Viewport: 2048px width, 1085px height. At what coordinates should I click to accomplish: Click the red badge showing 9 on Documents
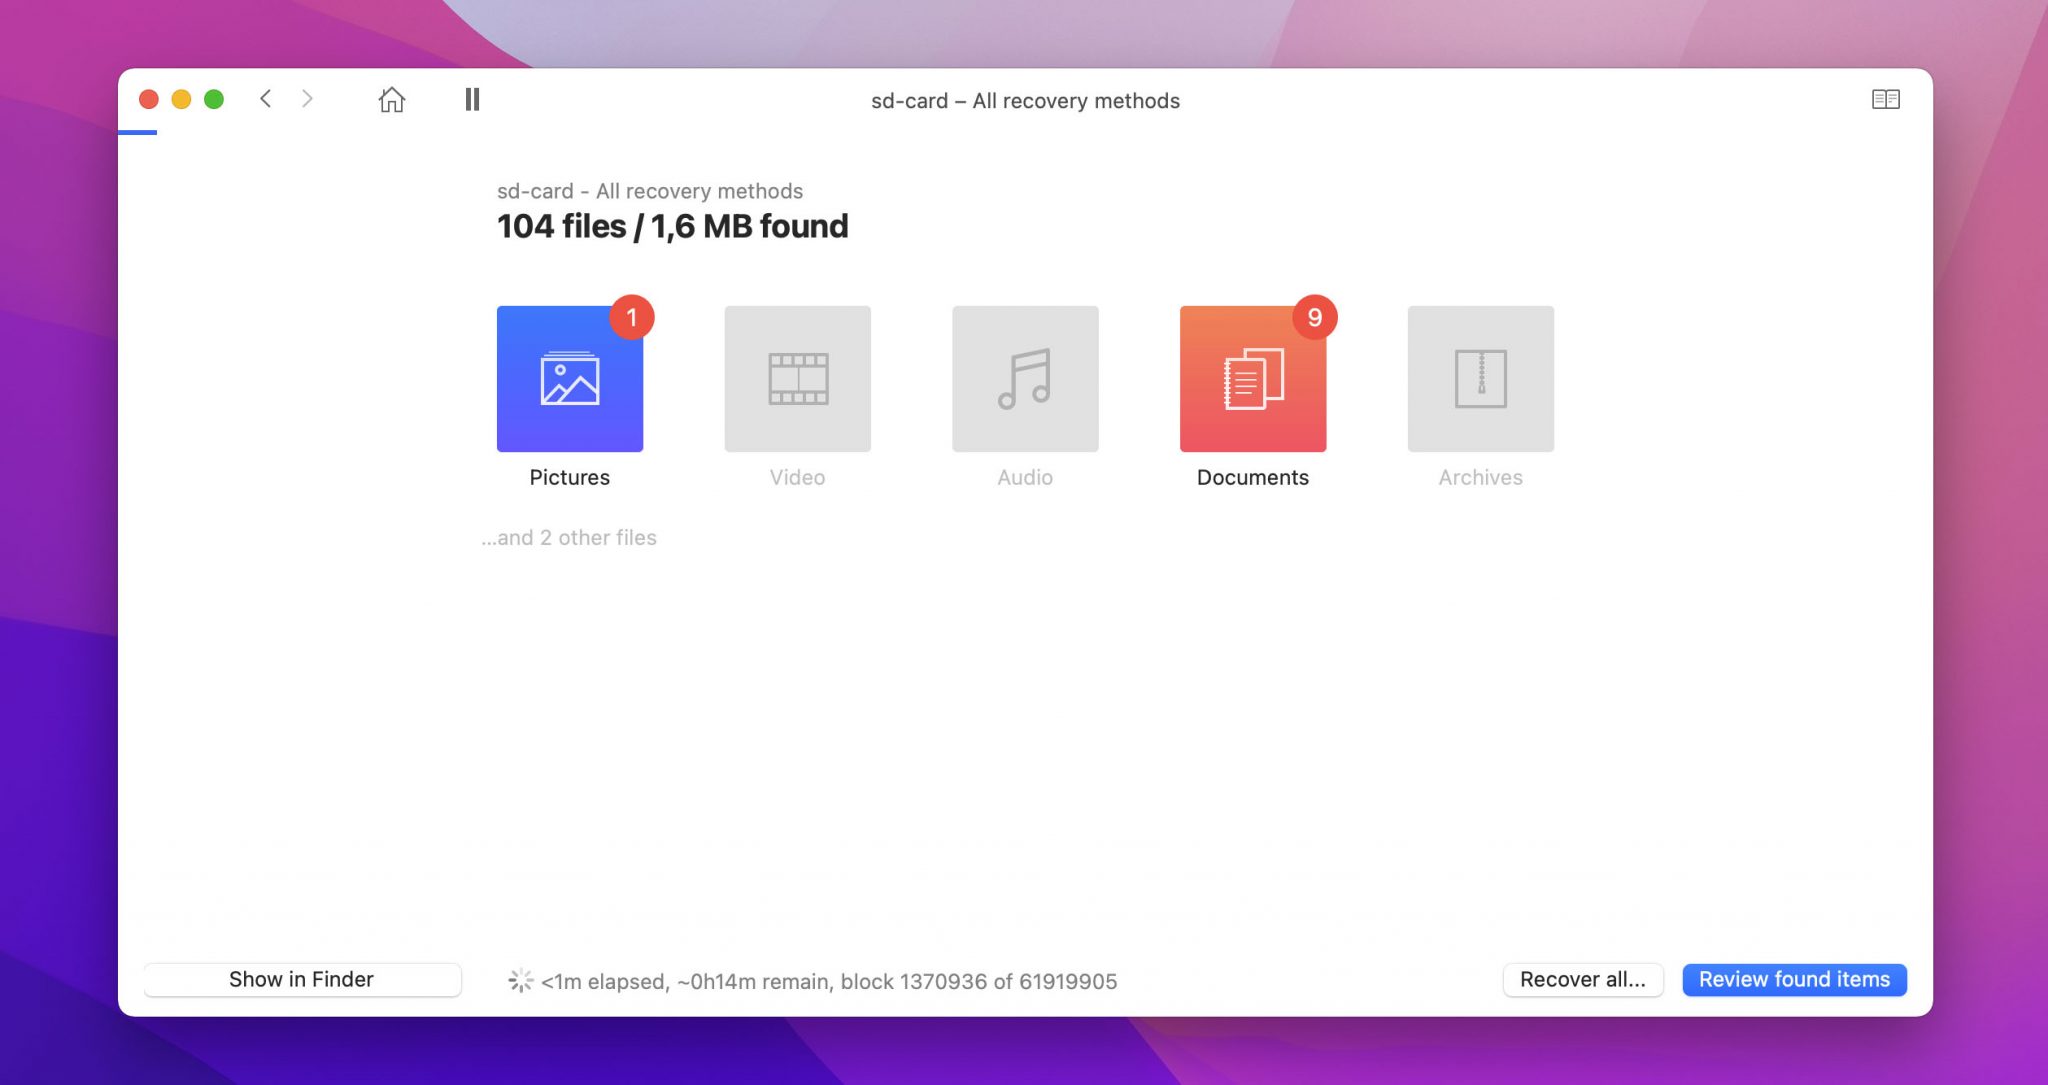coord(1315,317)
